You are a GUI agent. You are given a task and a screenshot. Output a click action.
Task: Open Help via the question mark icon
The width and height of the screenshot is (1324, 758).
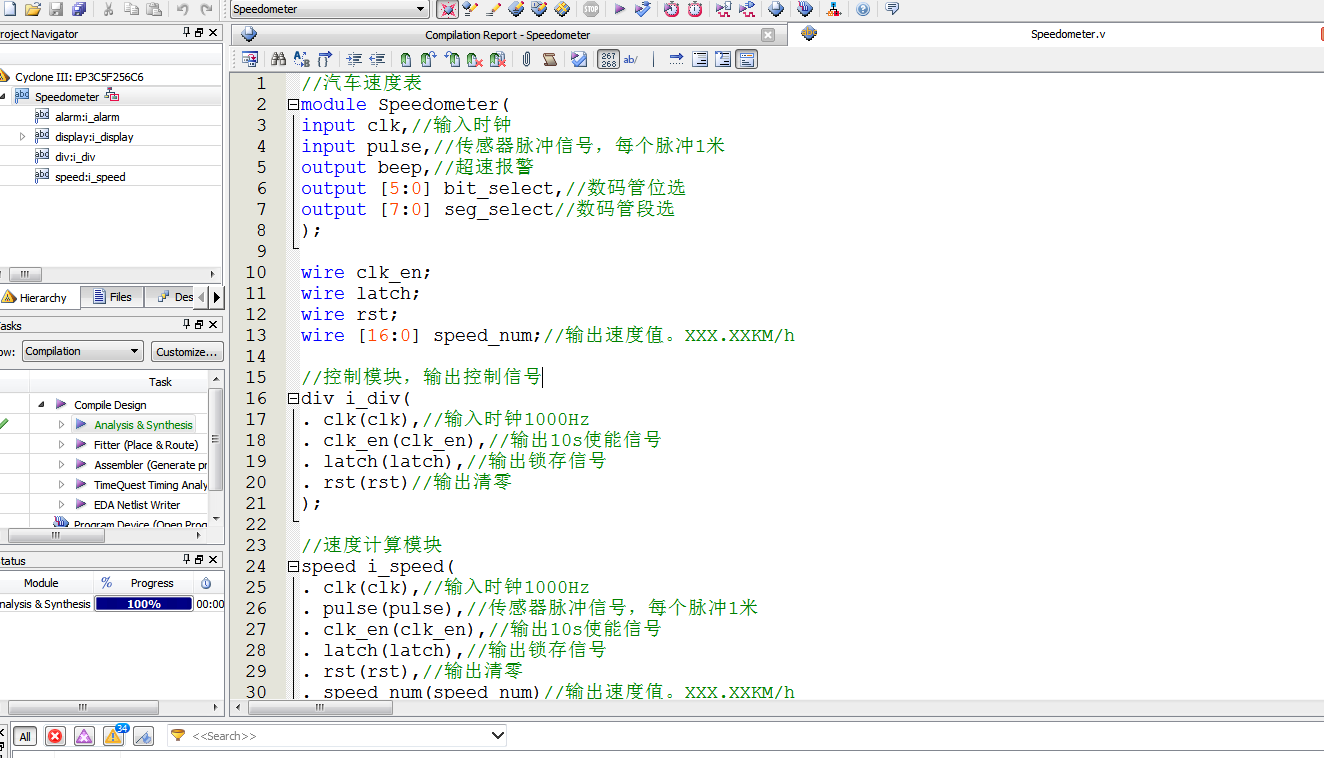tap(863, 9)
